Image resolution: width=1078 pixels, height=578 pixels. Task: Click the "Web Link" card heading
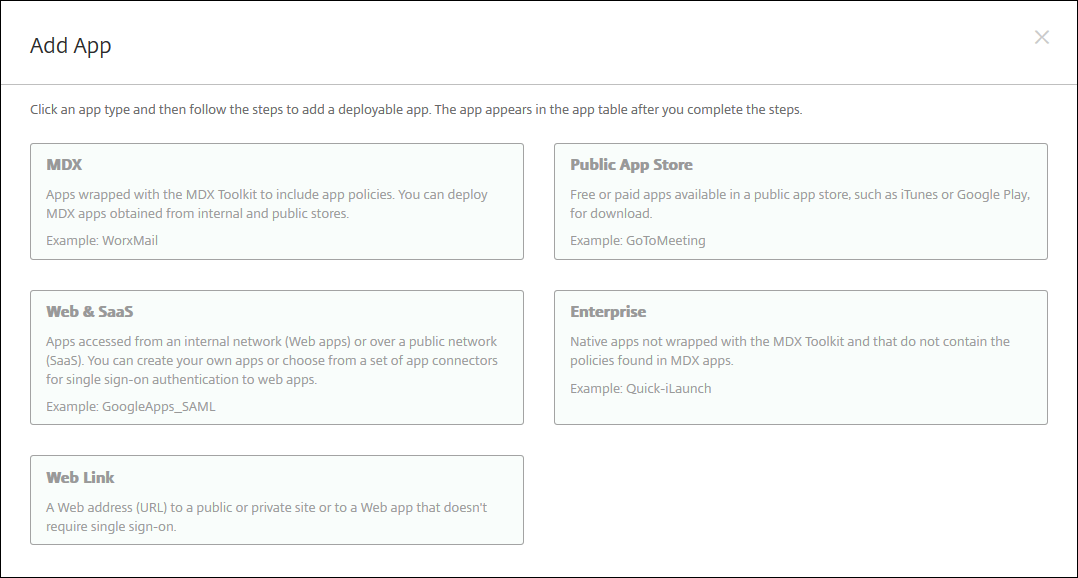(80, 477)
